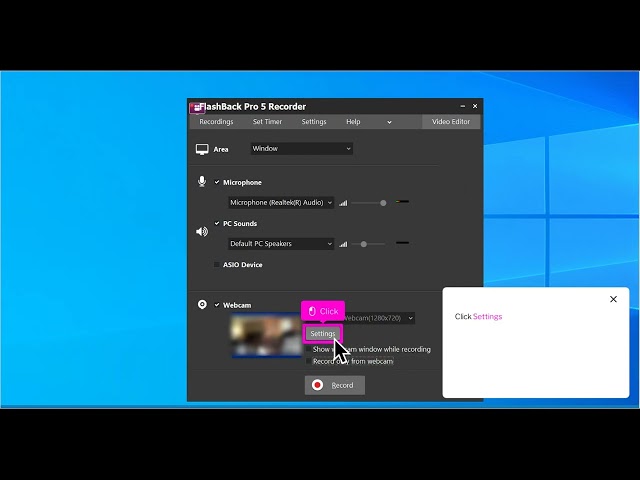Enable Record only from webcam
The image size is (640, 480).
[x=309, y=361]
